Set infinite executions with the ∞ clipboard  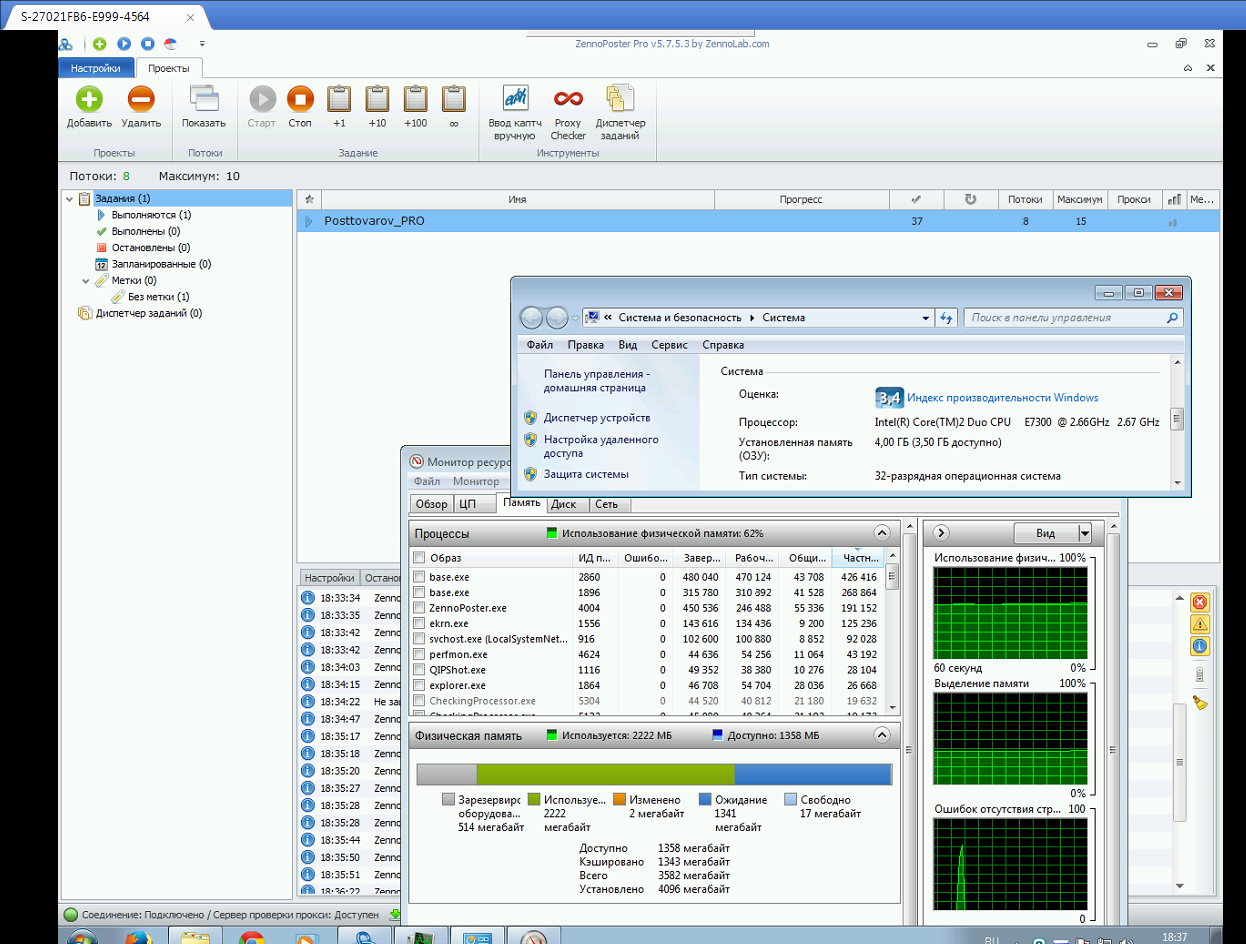pos(454,99)
